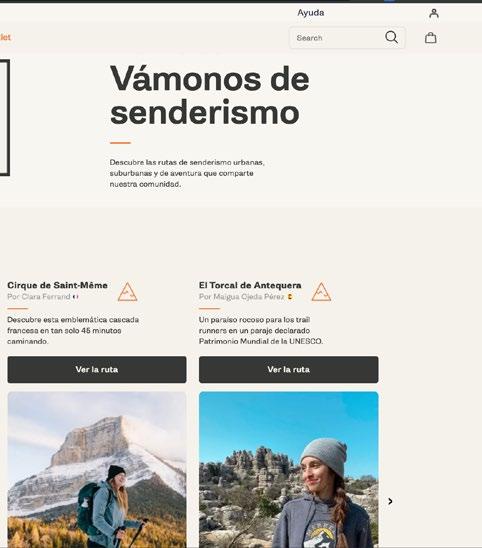Click Ver la ruta for Cirque de Saint-Même

pos(97,369)
